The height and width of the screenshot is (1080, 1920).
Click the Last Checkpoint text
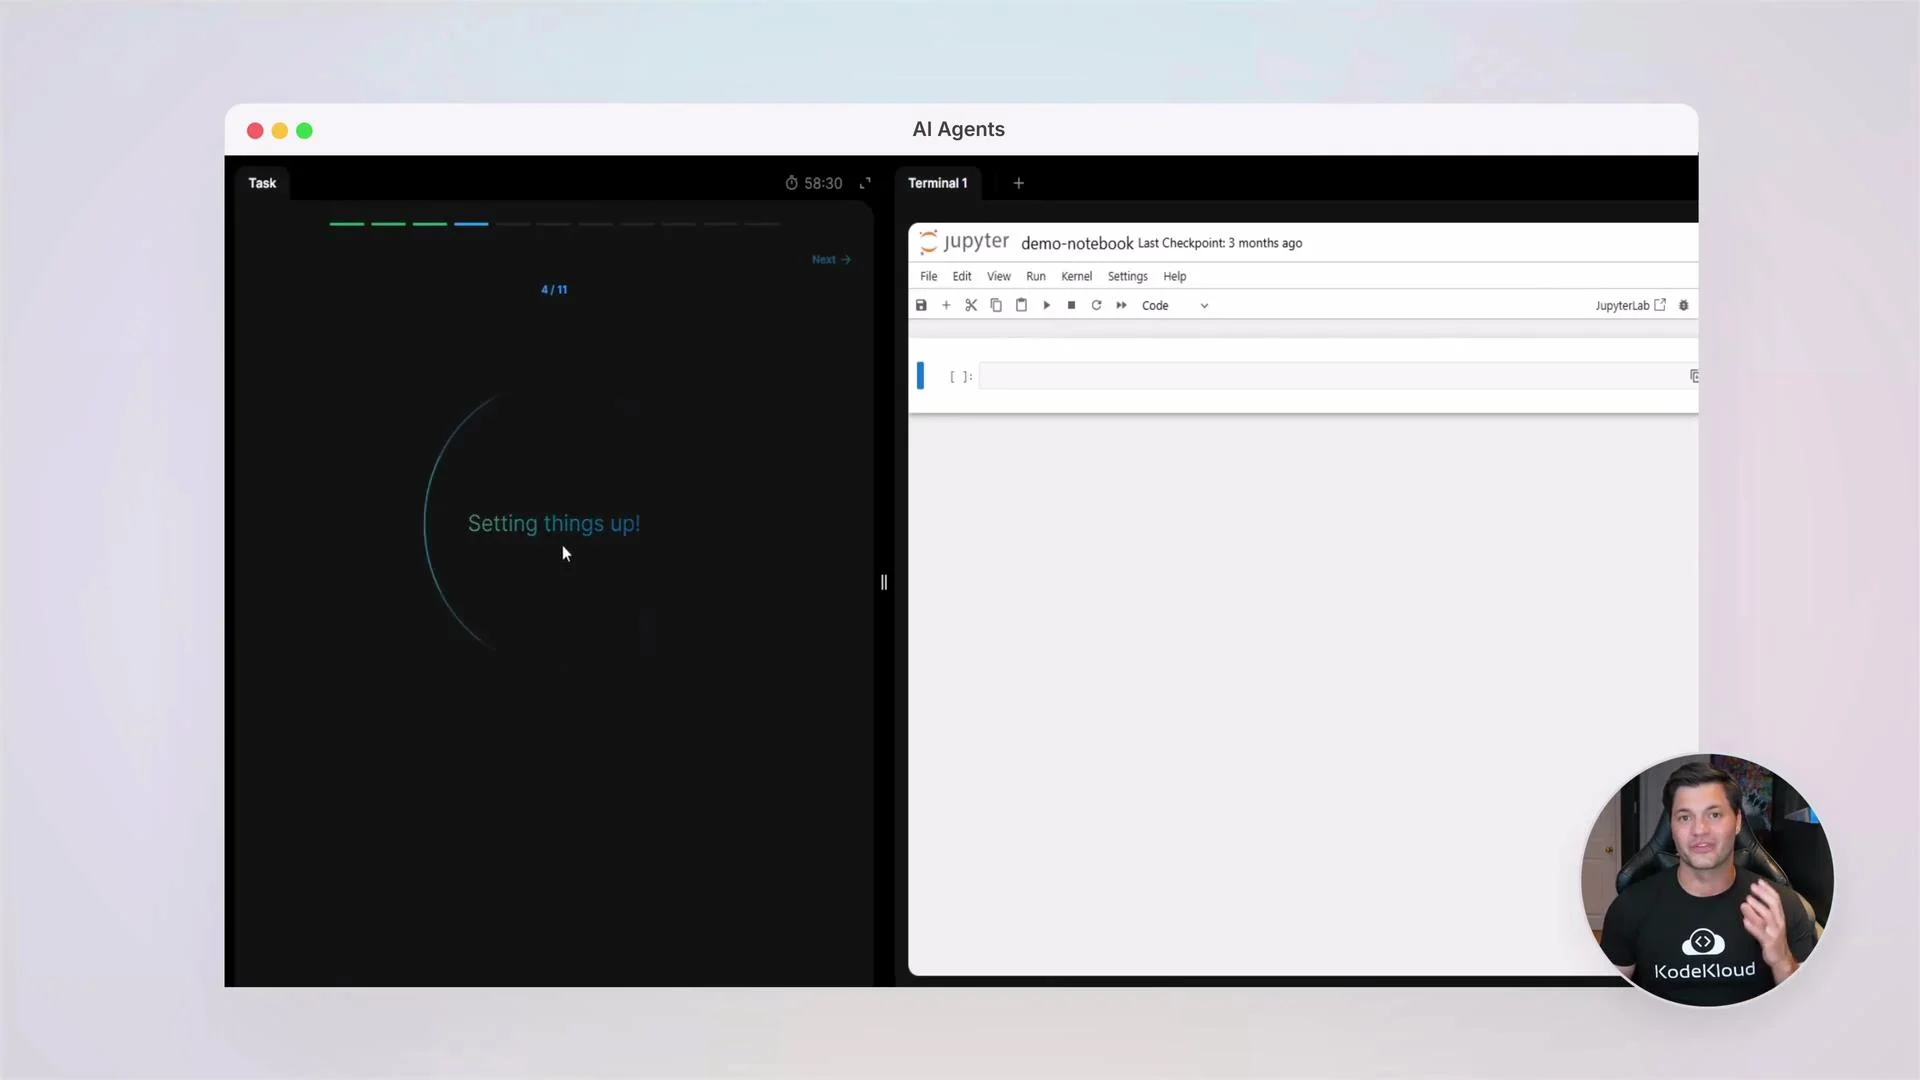[x=1220, y=243]
